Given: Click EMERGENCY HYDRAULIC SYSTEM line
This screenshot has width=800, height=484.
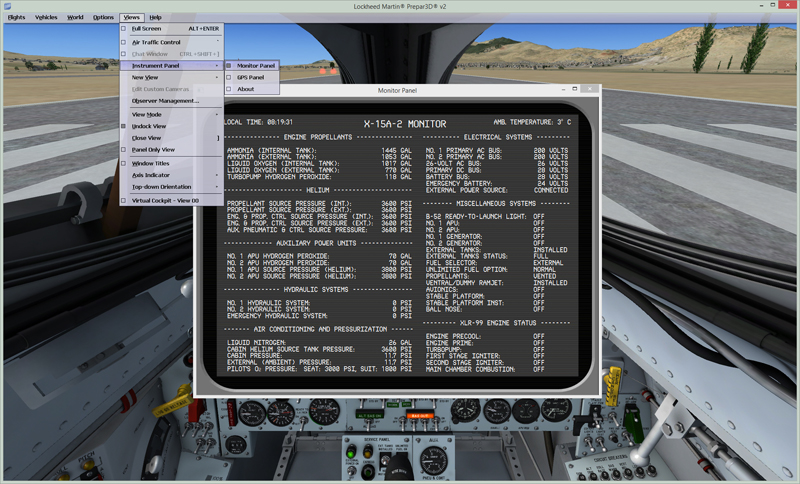Looking at the screenshot, I should (319, 316).
